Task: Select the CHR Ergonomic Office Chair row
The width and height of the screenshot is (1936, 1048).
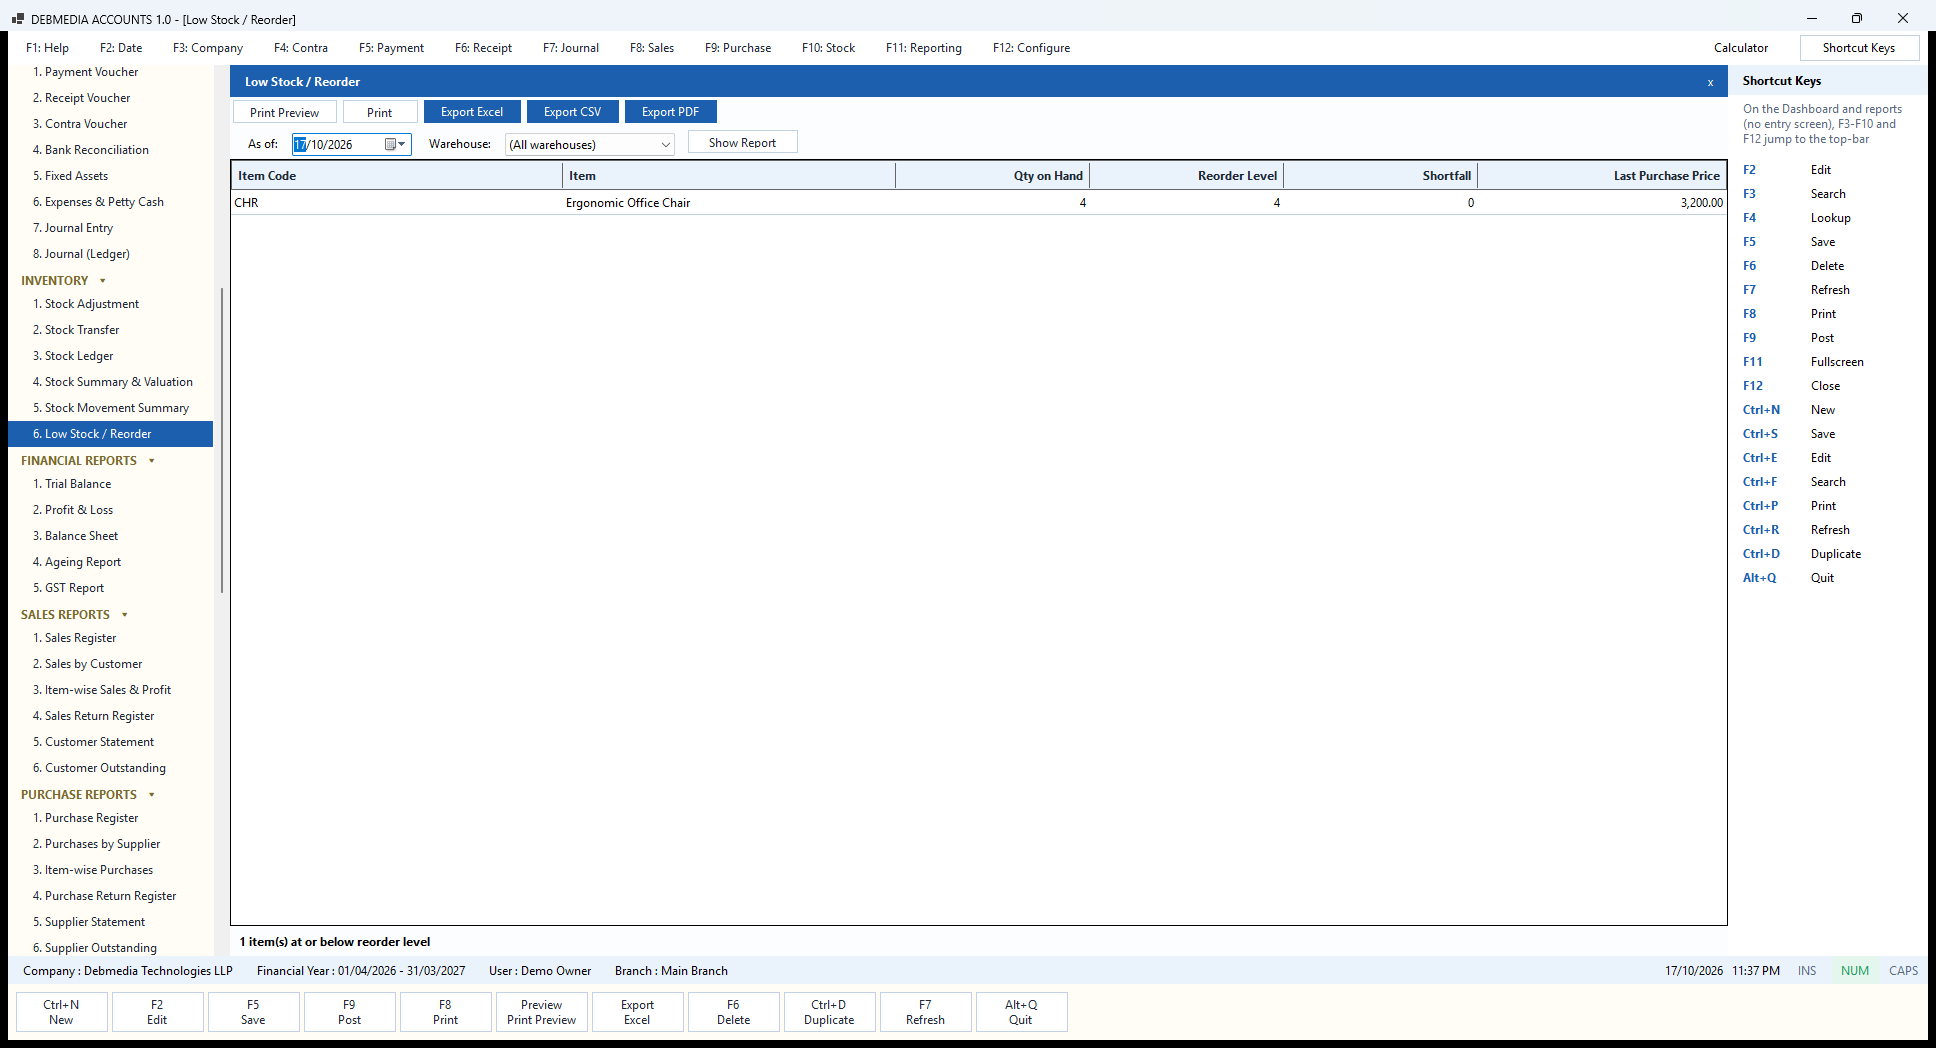Action: point(979,203)
